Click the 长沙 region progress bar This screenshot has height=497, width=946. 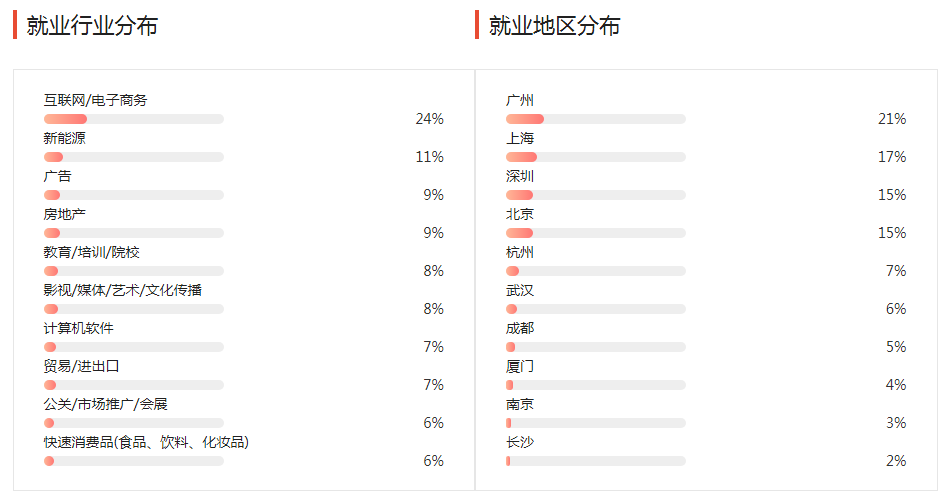coord(595,461)
